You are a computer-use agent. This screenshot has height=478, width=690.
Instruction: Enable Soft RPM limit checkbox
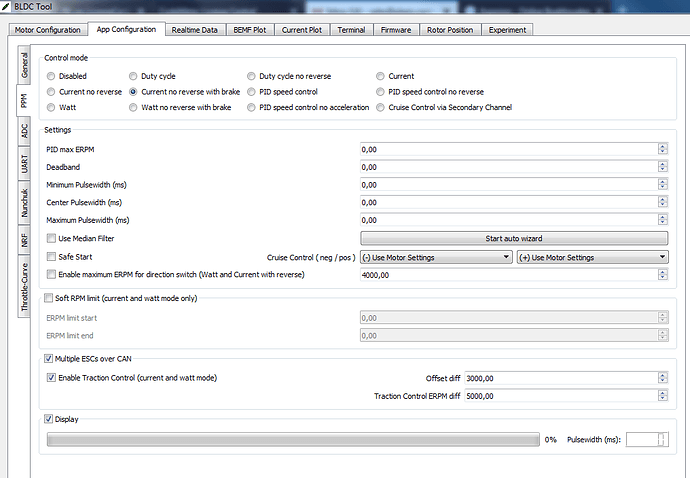click(x=49, y=298)
